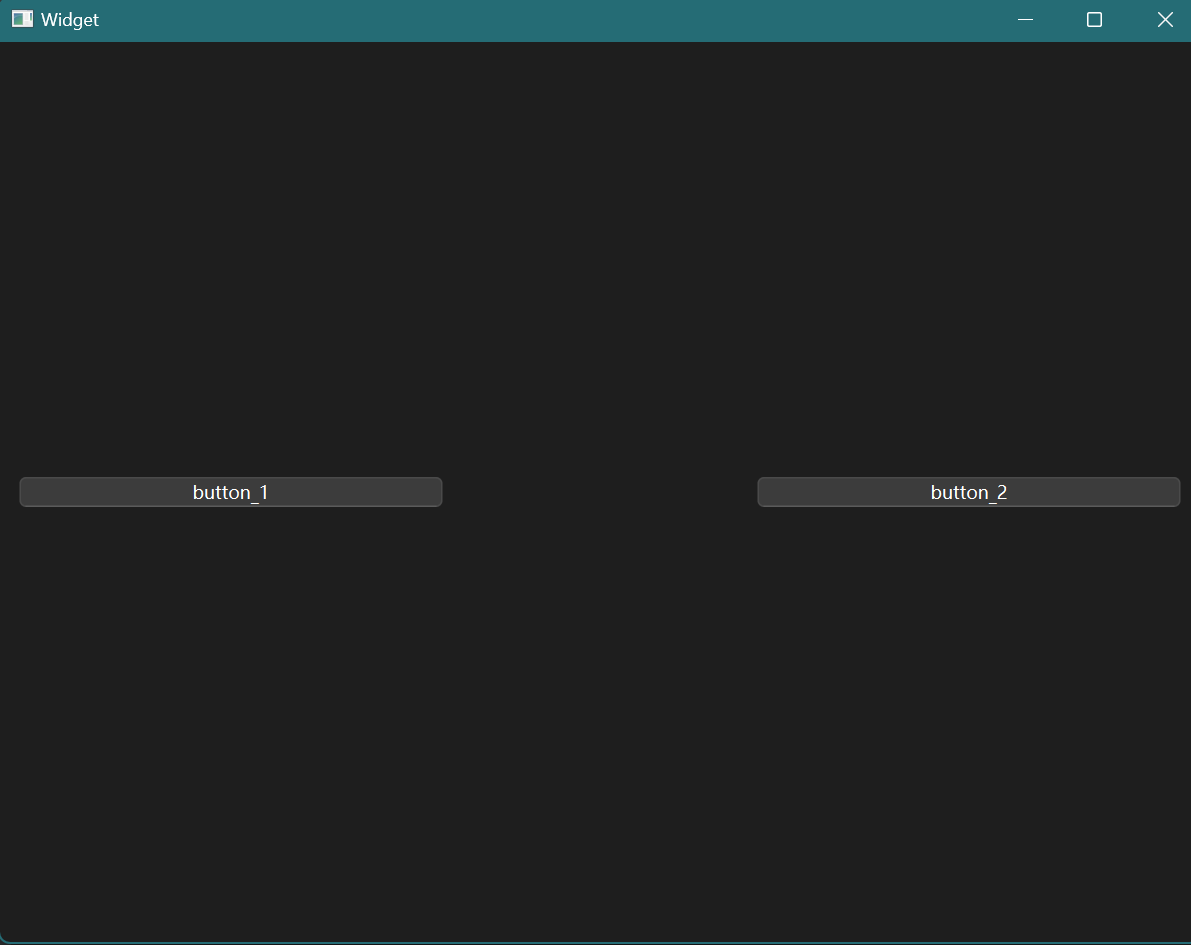Minimize the Widget window
Screen dimensions: 1191x945
click(x=1025, y=20)
